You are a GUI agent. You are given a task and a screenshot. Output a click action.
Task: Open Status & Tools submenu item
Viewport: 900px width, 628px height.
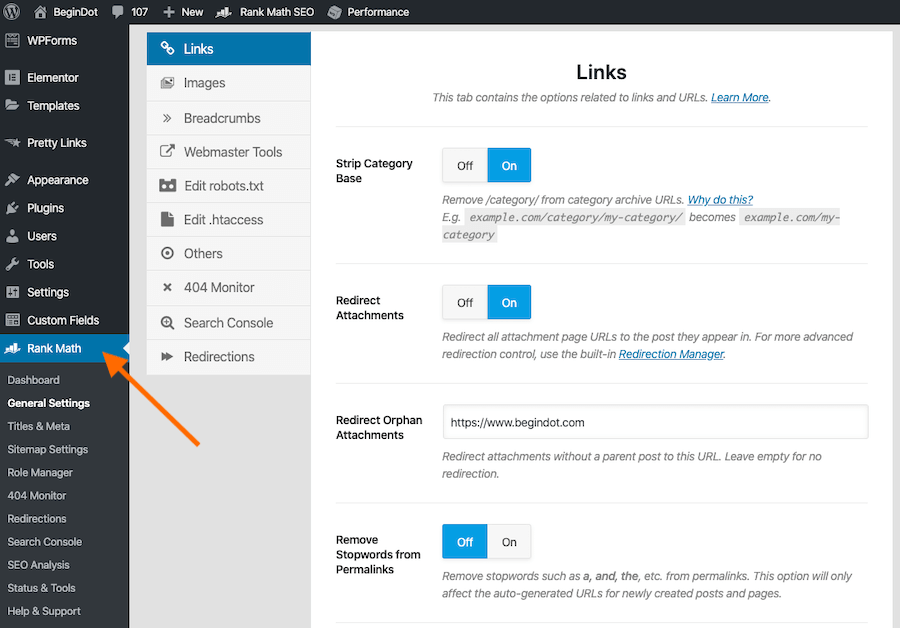coord(41,588)
